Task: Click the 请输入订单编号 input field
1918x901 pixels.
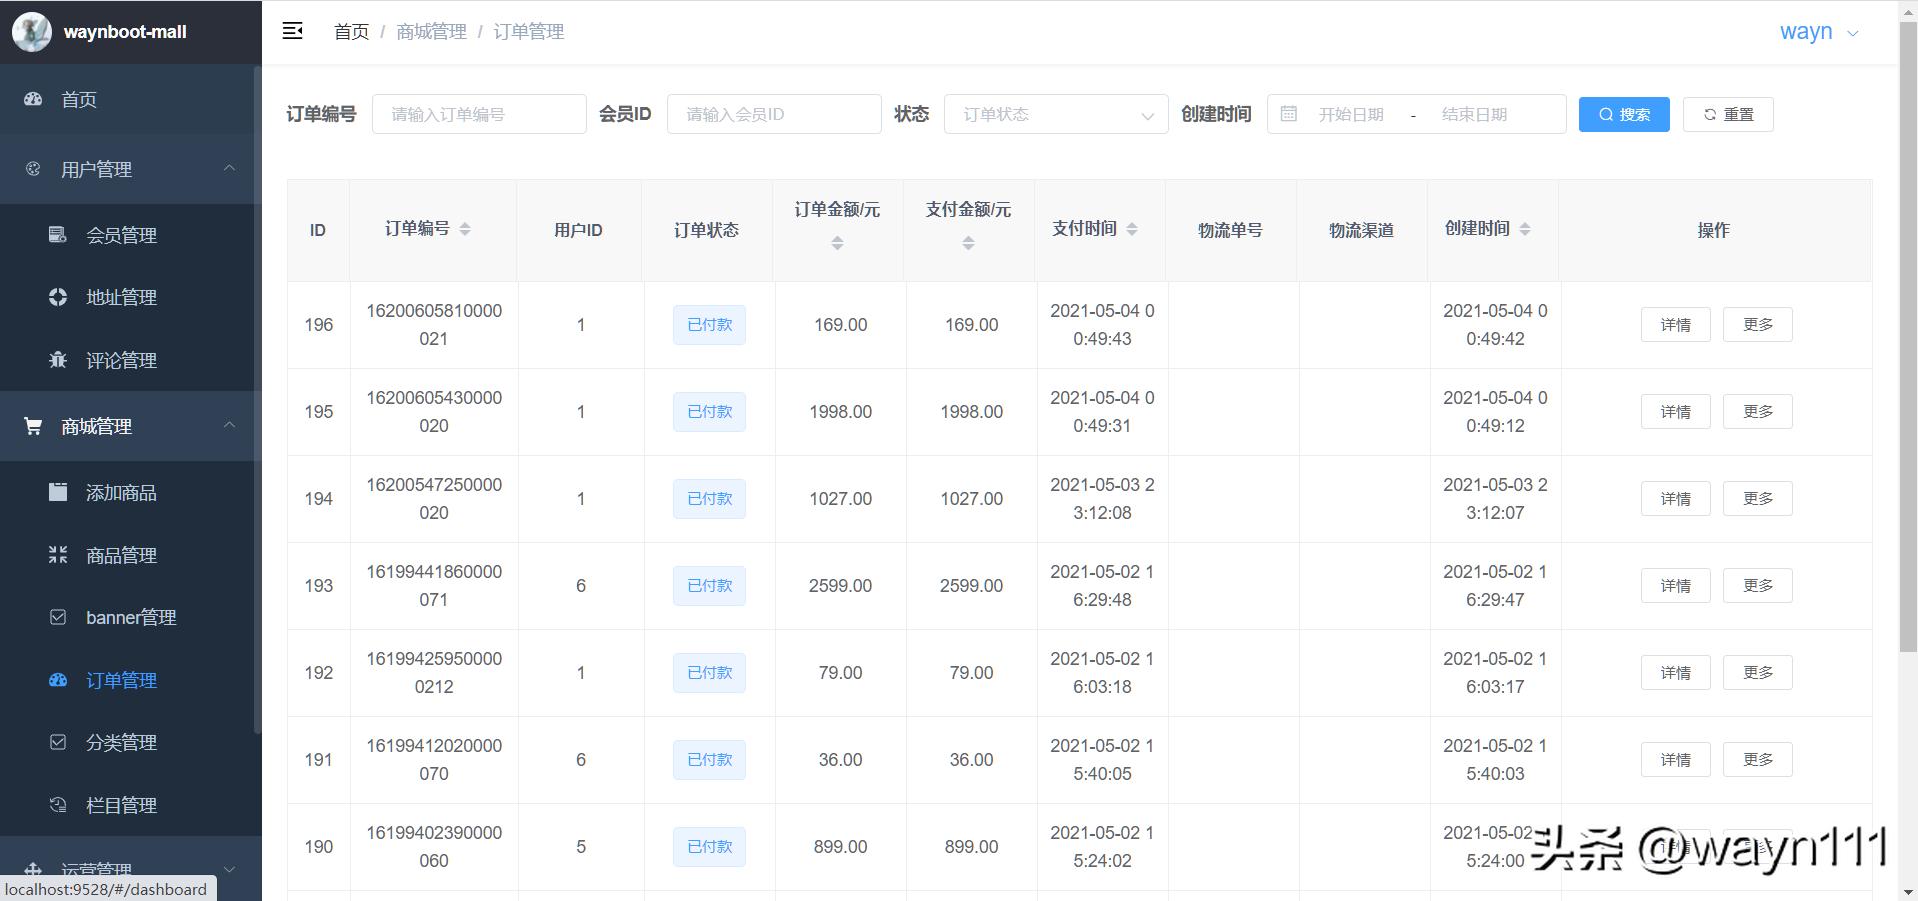Action: (478, 114)
